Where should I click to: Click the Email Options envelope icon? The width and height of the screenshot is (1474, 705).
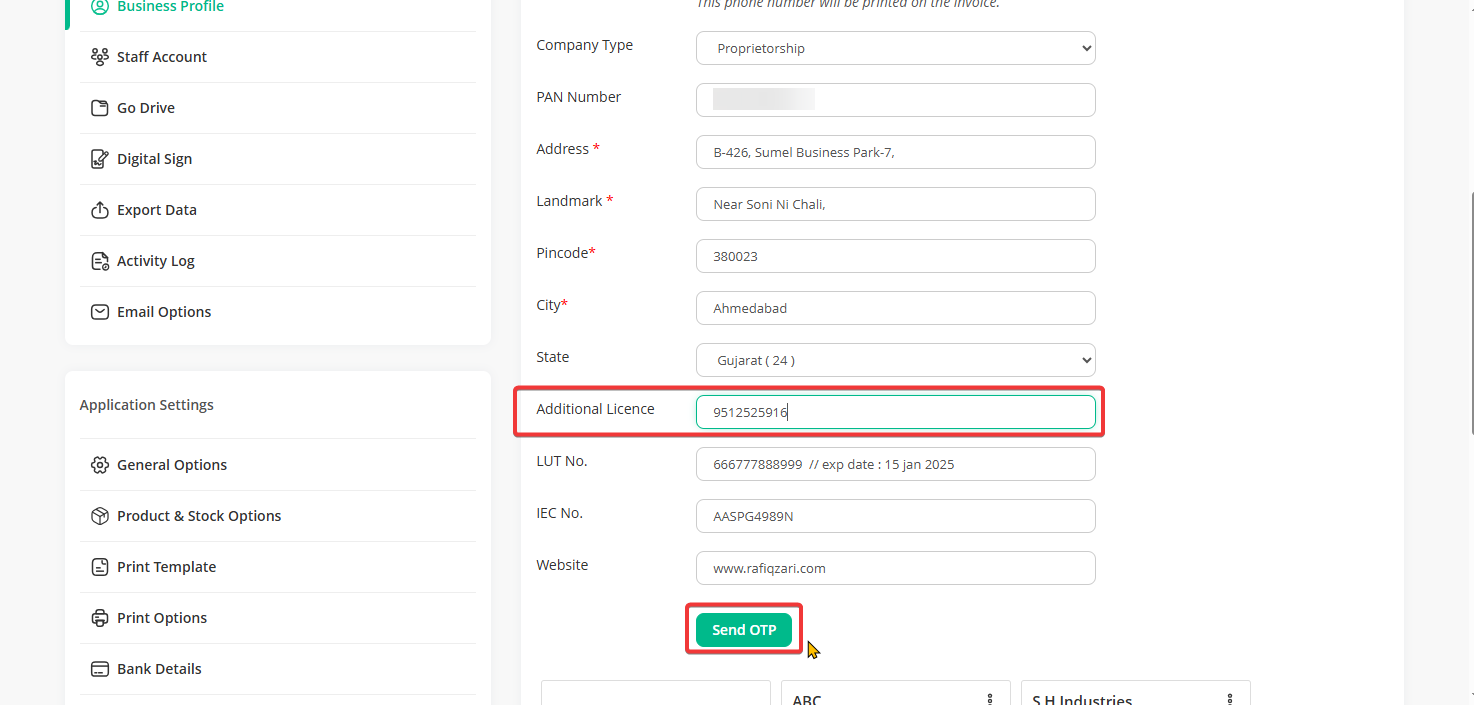click(99, 312)
